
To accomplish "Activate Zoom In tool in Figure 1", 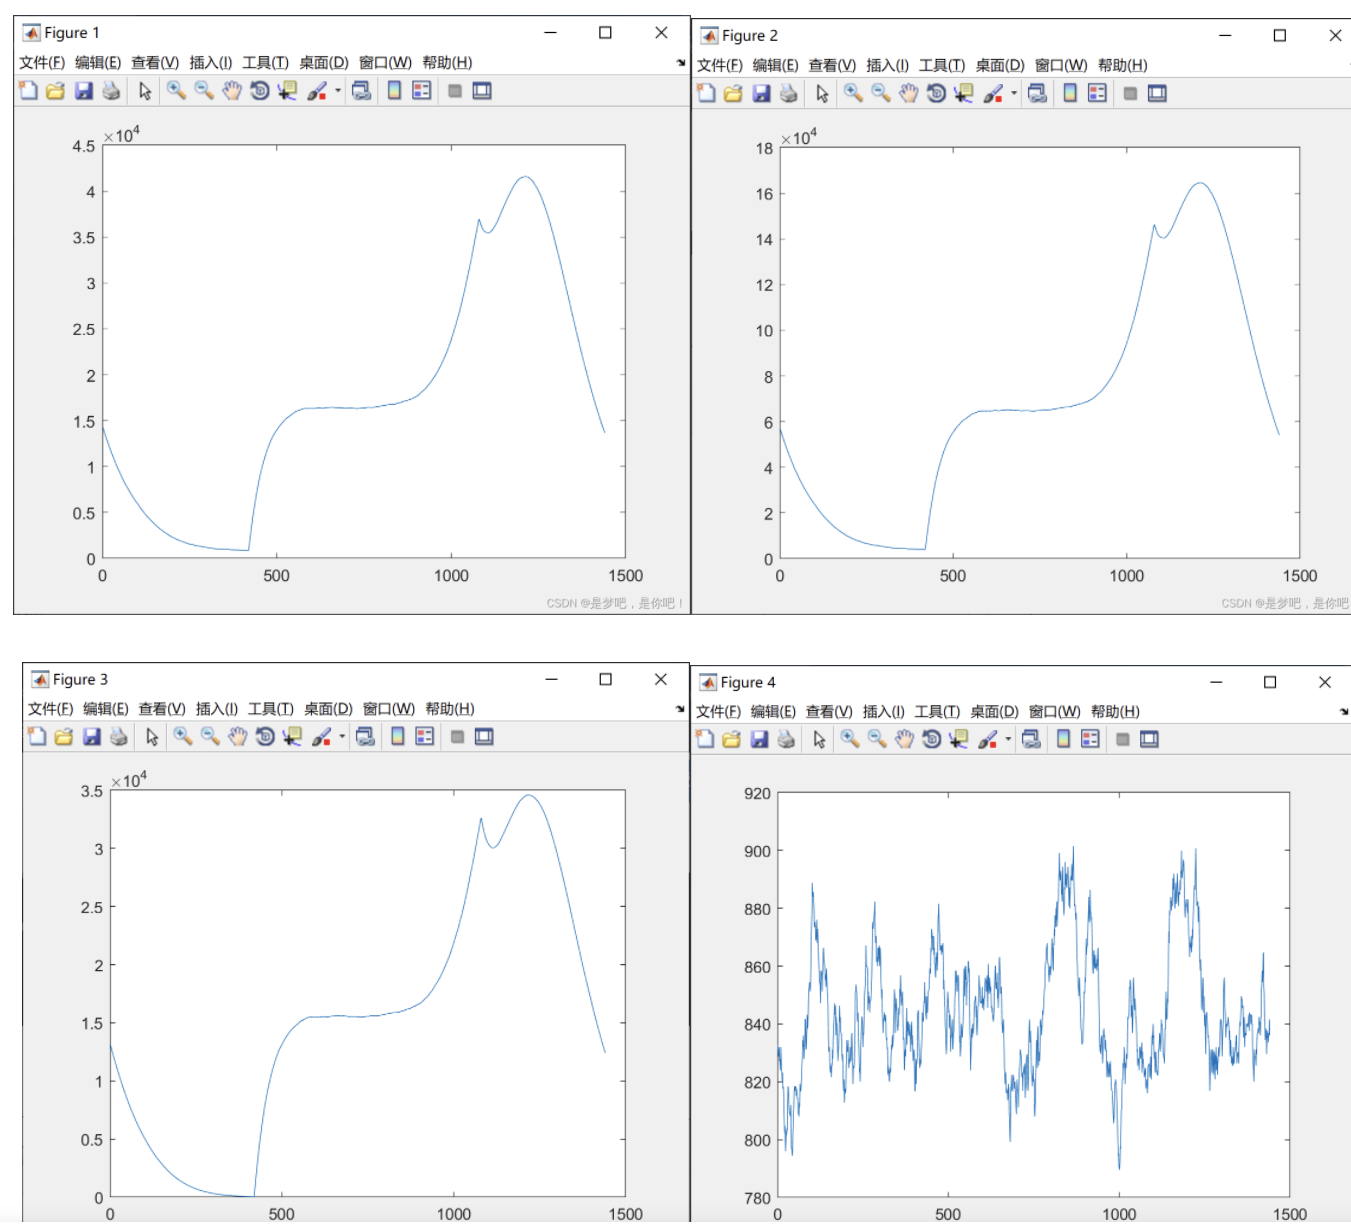I will tap(176, 91).
